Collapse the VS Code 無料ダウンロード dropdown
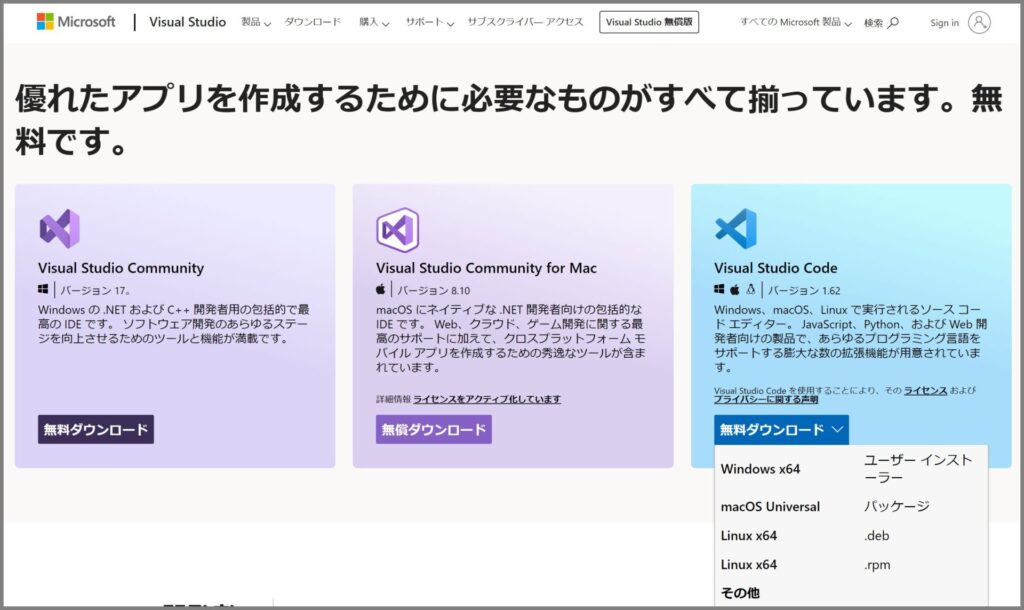The image size is (1024, 610). [781, 429]
